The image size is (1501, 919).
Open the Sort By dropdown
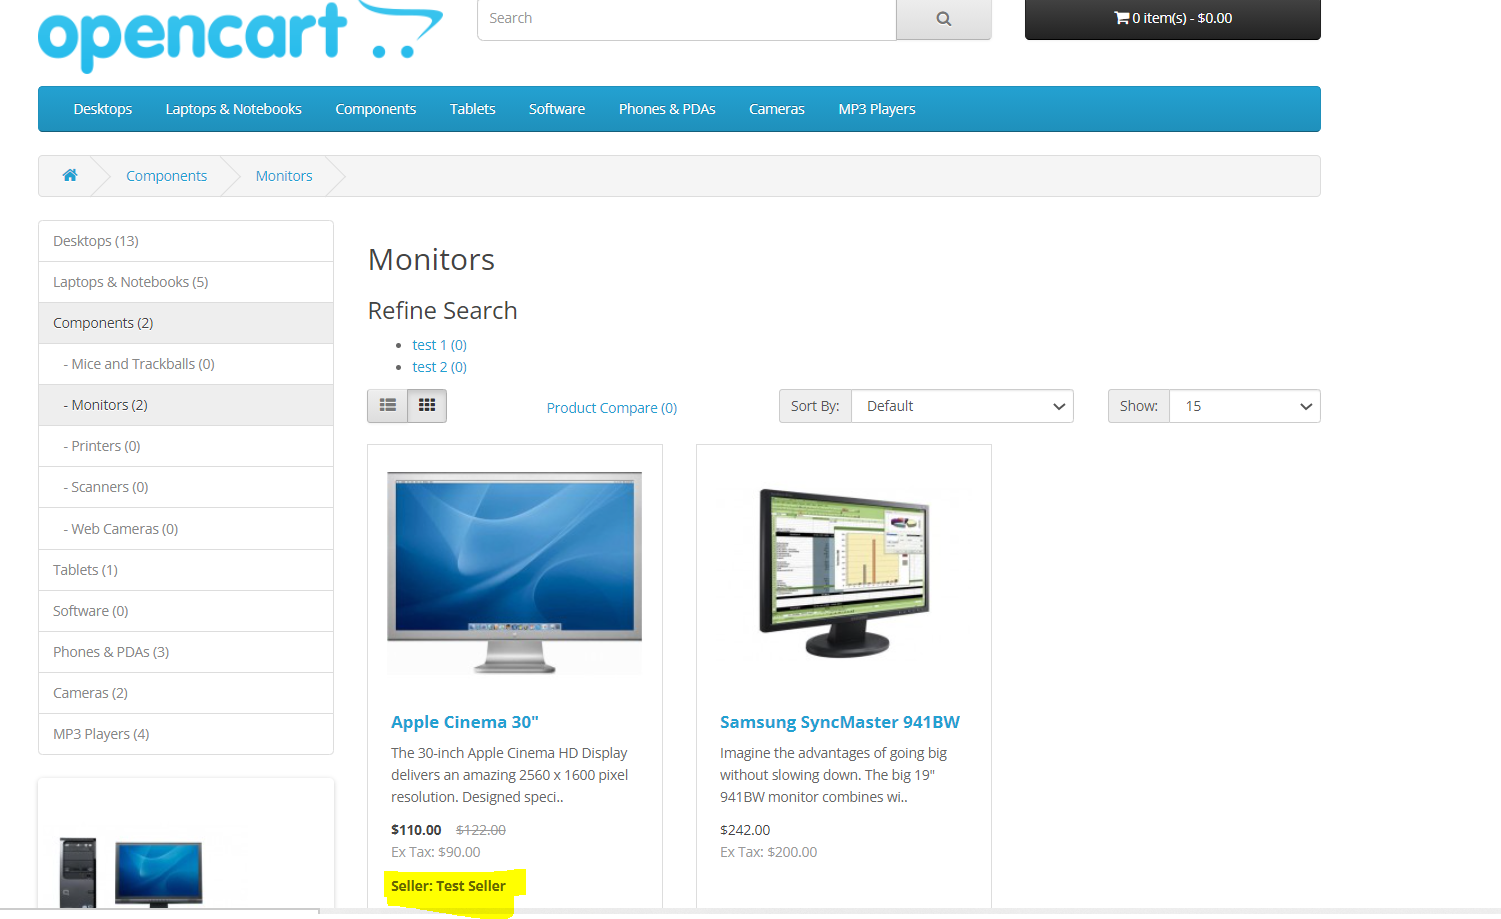coord(962,406)
